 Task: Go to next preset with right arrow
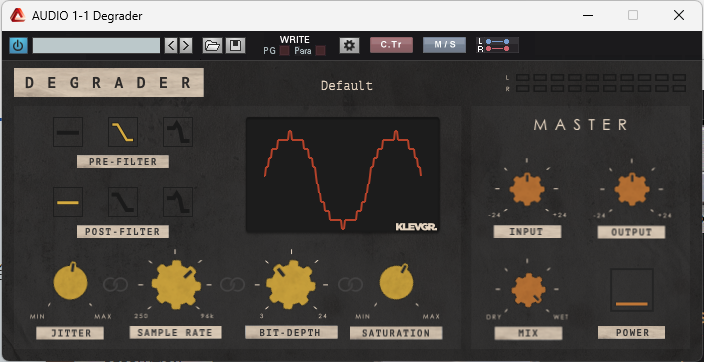(x=185, y=45)
